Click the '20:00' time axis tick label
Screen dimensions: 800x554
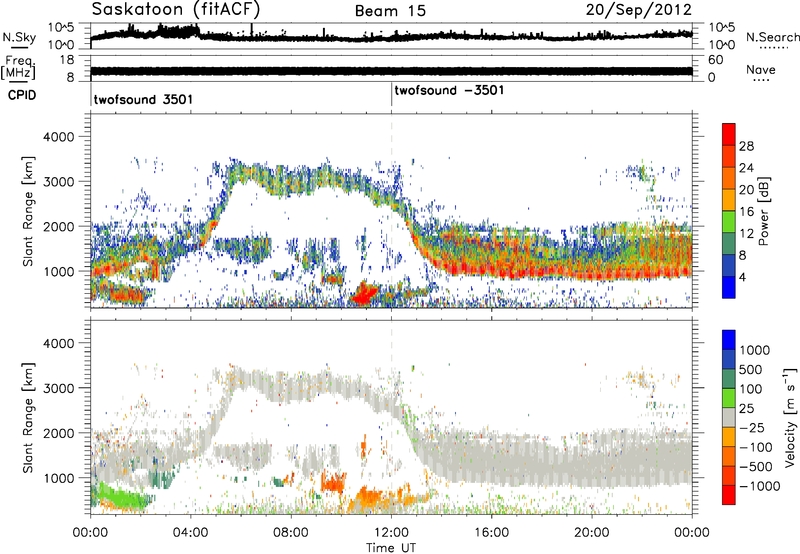tap(591, 533)
